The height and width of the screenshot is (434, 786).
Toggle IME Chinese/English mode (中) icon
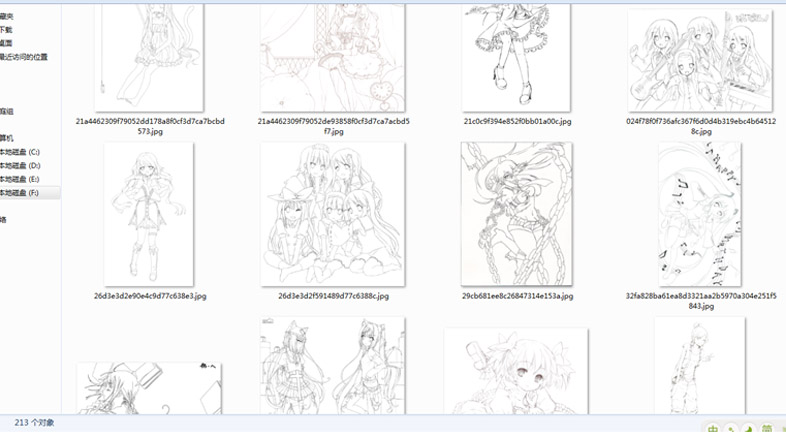(x=713, y=428)
